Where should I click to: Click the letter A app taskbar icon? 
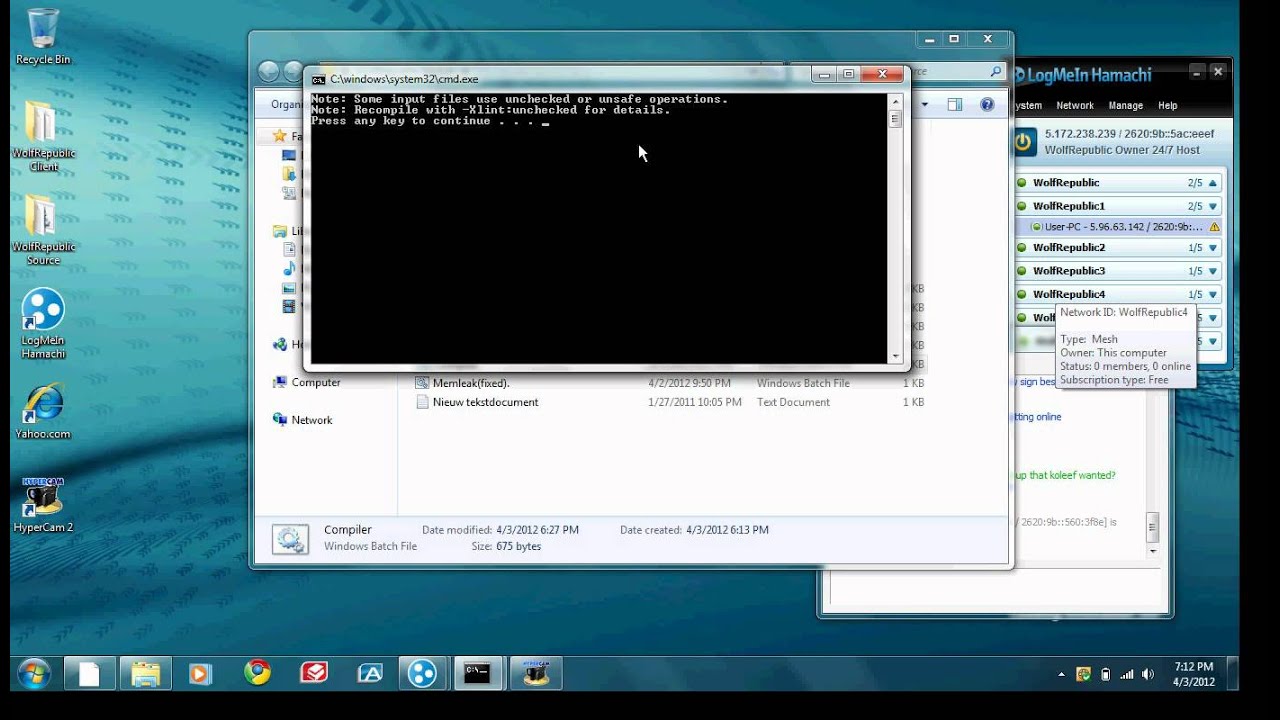[370, 674]
